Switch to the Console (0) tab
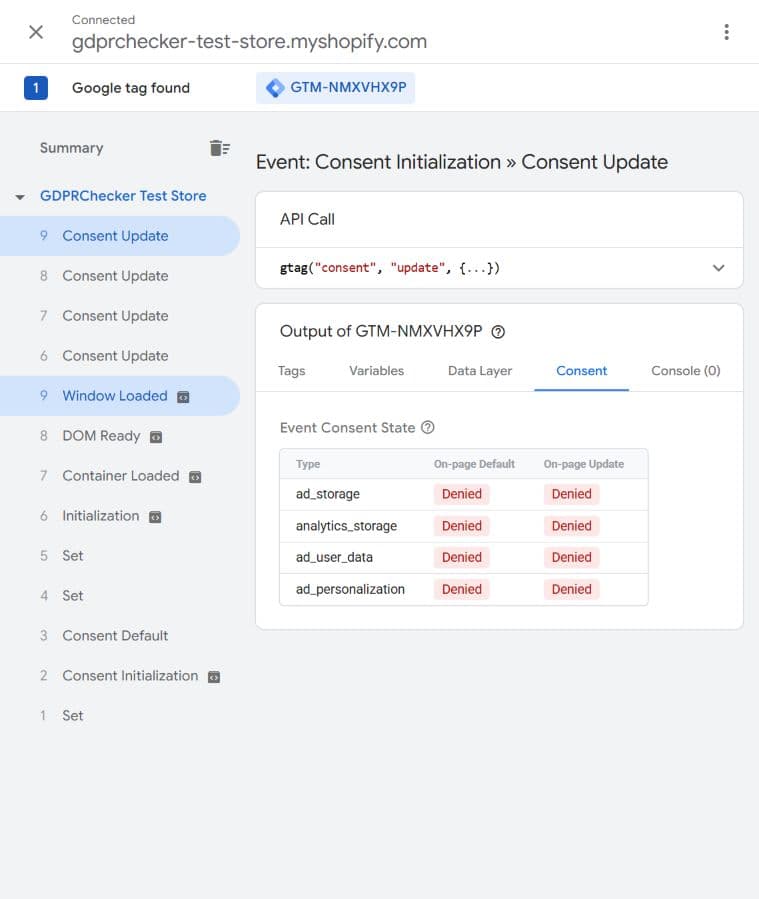The width and height of the screenshot is (759, 899). (x=686, y=371)
